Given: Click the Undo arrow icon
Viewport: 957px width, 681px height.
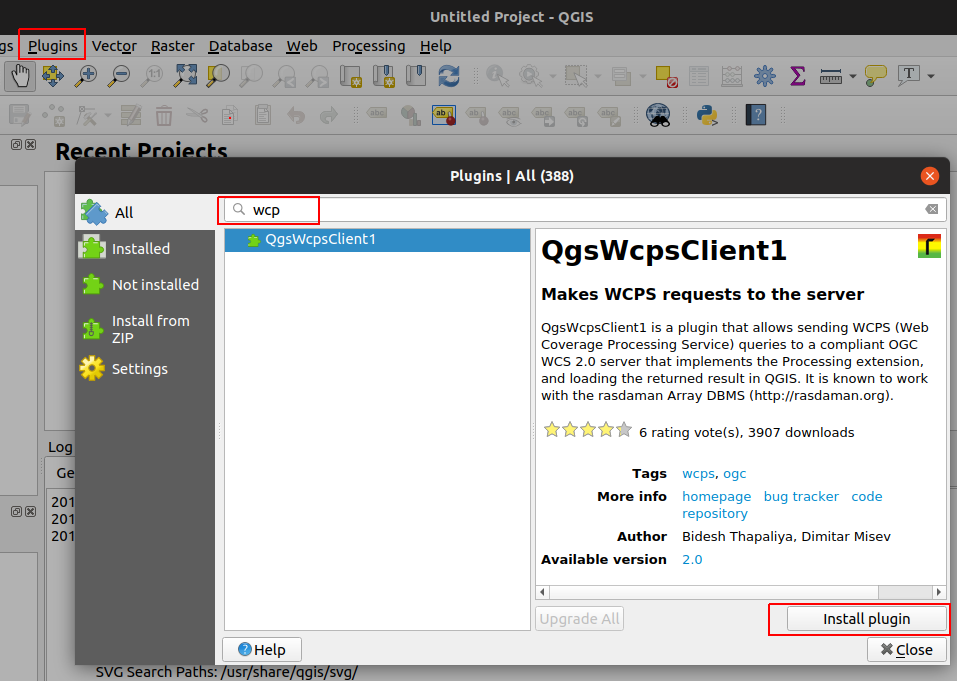Looking at the screenshot, I should 296,115.
